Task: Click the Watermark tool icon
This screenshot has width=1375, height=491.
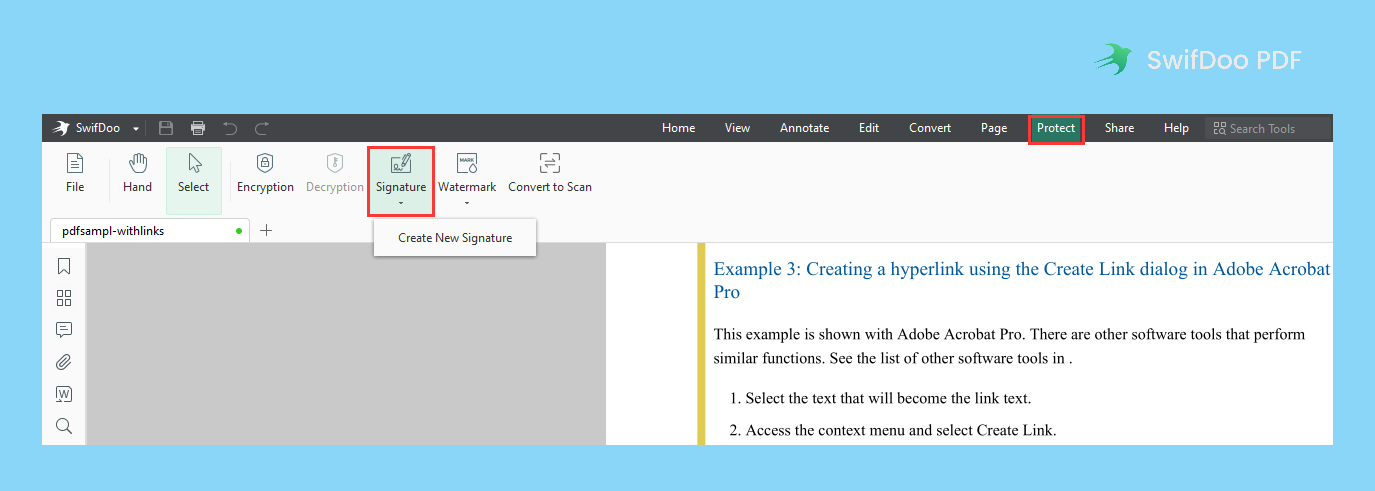Action: tap(467, 163)
